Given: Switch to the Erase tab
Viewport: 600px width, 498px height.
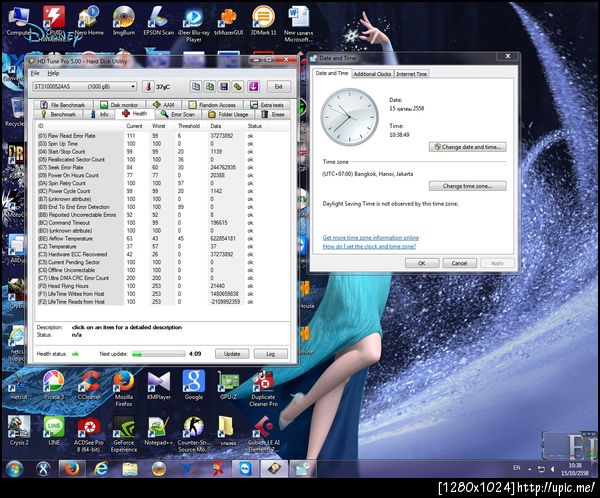Looking at the screenshot, I should click(273, 114).
